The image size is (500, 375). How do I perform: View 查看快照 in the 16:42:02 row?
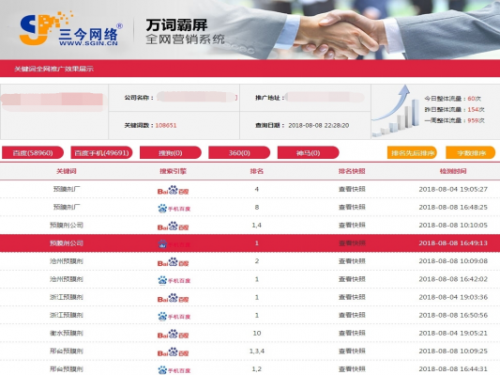352,279
